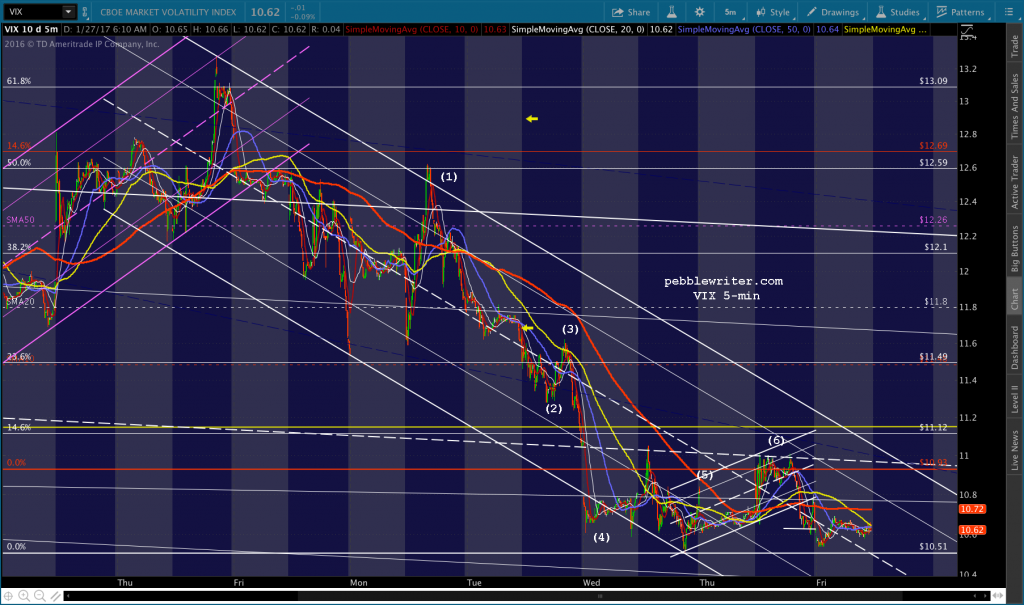Click the chart scale icon above the price axis

(x=967, y=31)
